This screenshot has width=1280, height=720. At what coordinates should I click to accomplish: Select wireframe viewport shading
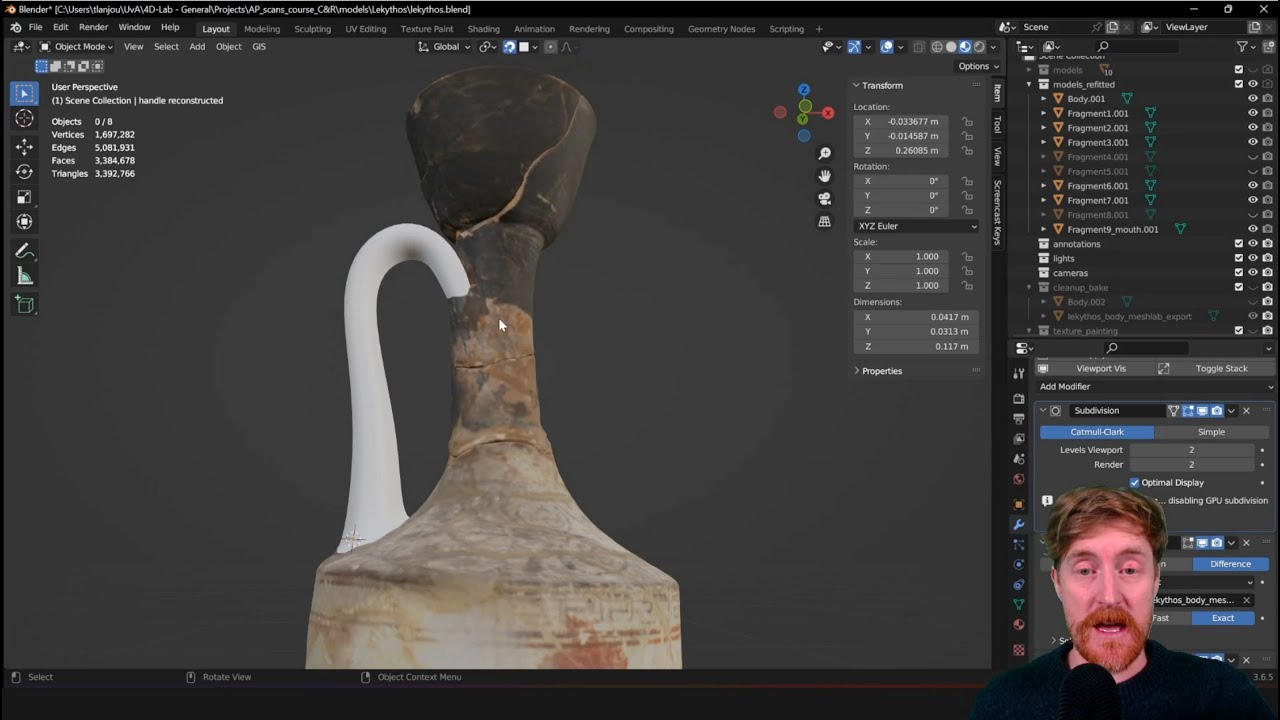(x=937, y=47)
